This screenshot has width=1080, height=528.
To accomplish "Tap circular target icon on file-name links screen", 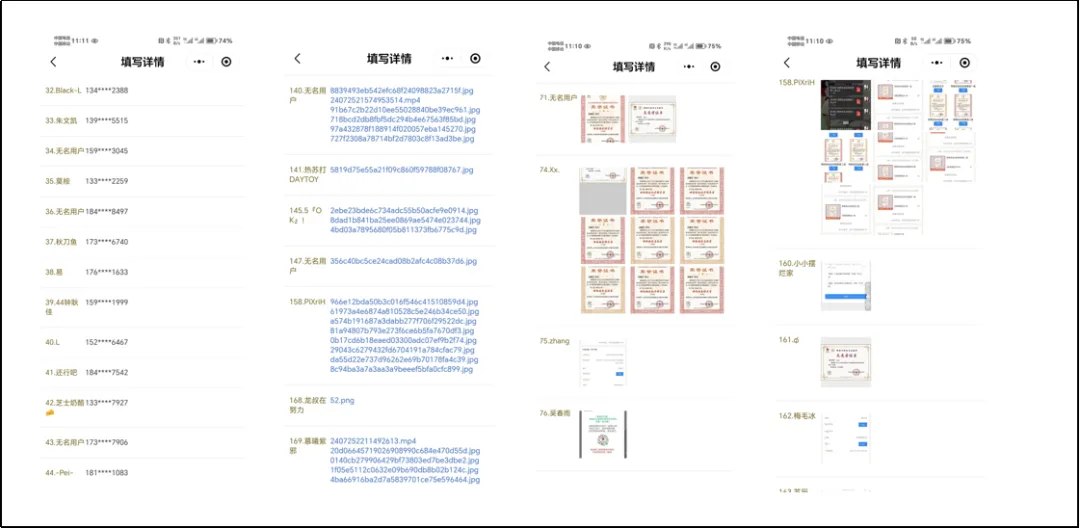I will click(475, 59).
